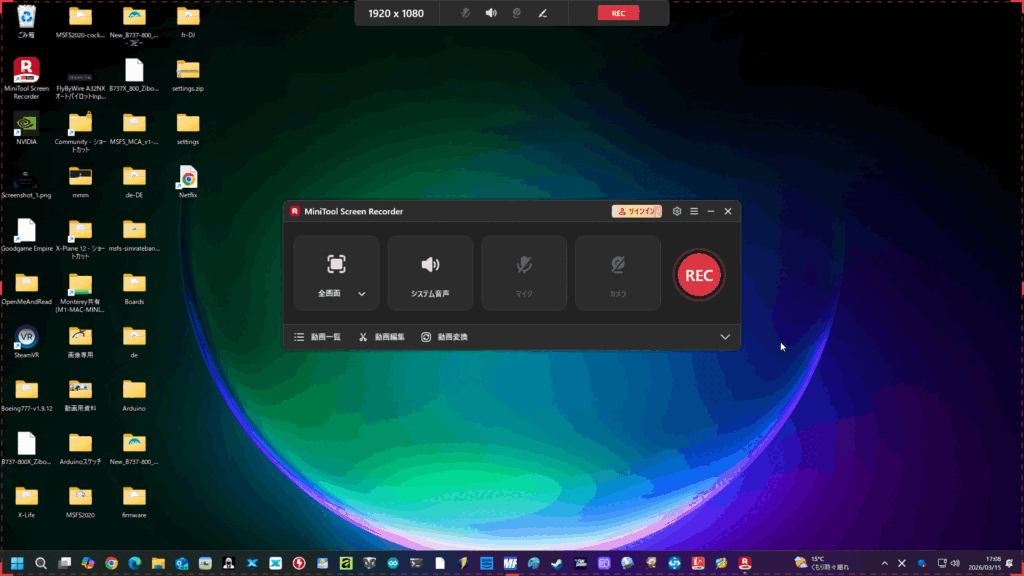Viewport: 1024px width, 576px height.
Task: Start recording with the large round REC button
Action: point(699,275)
